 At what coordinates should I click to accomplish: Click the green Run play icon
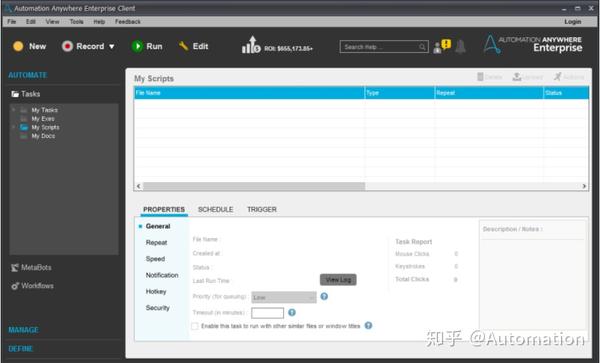(x=137, y=46)
